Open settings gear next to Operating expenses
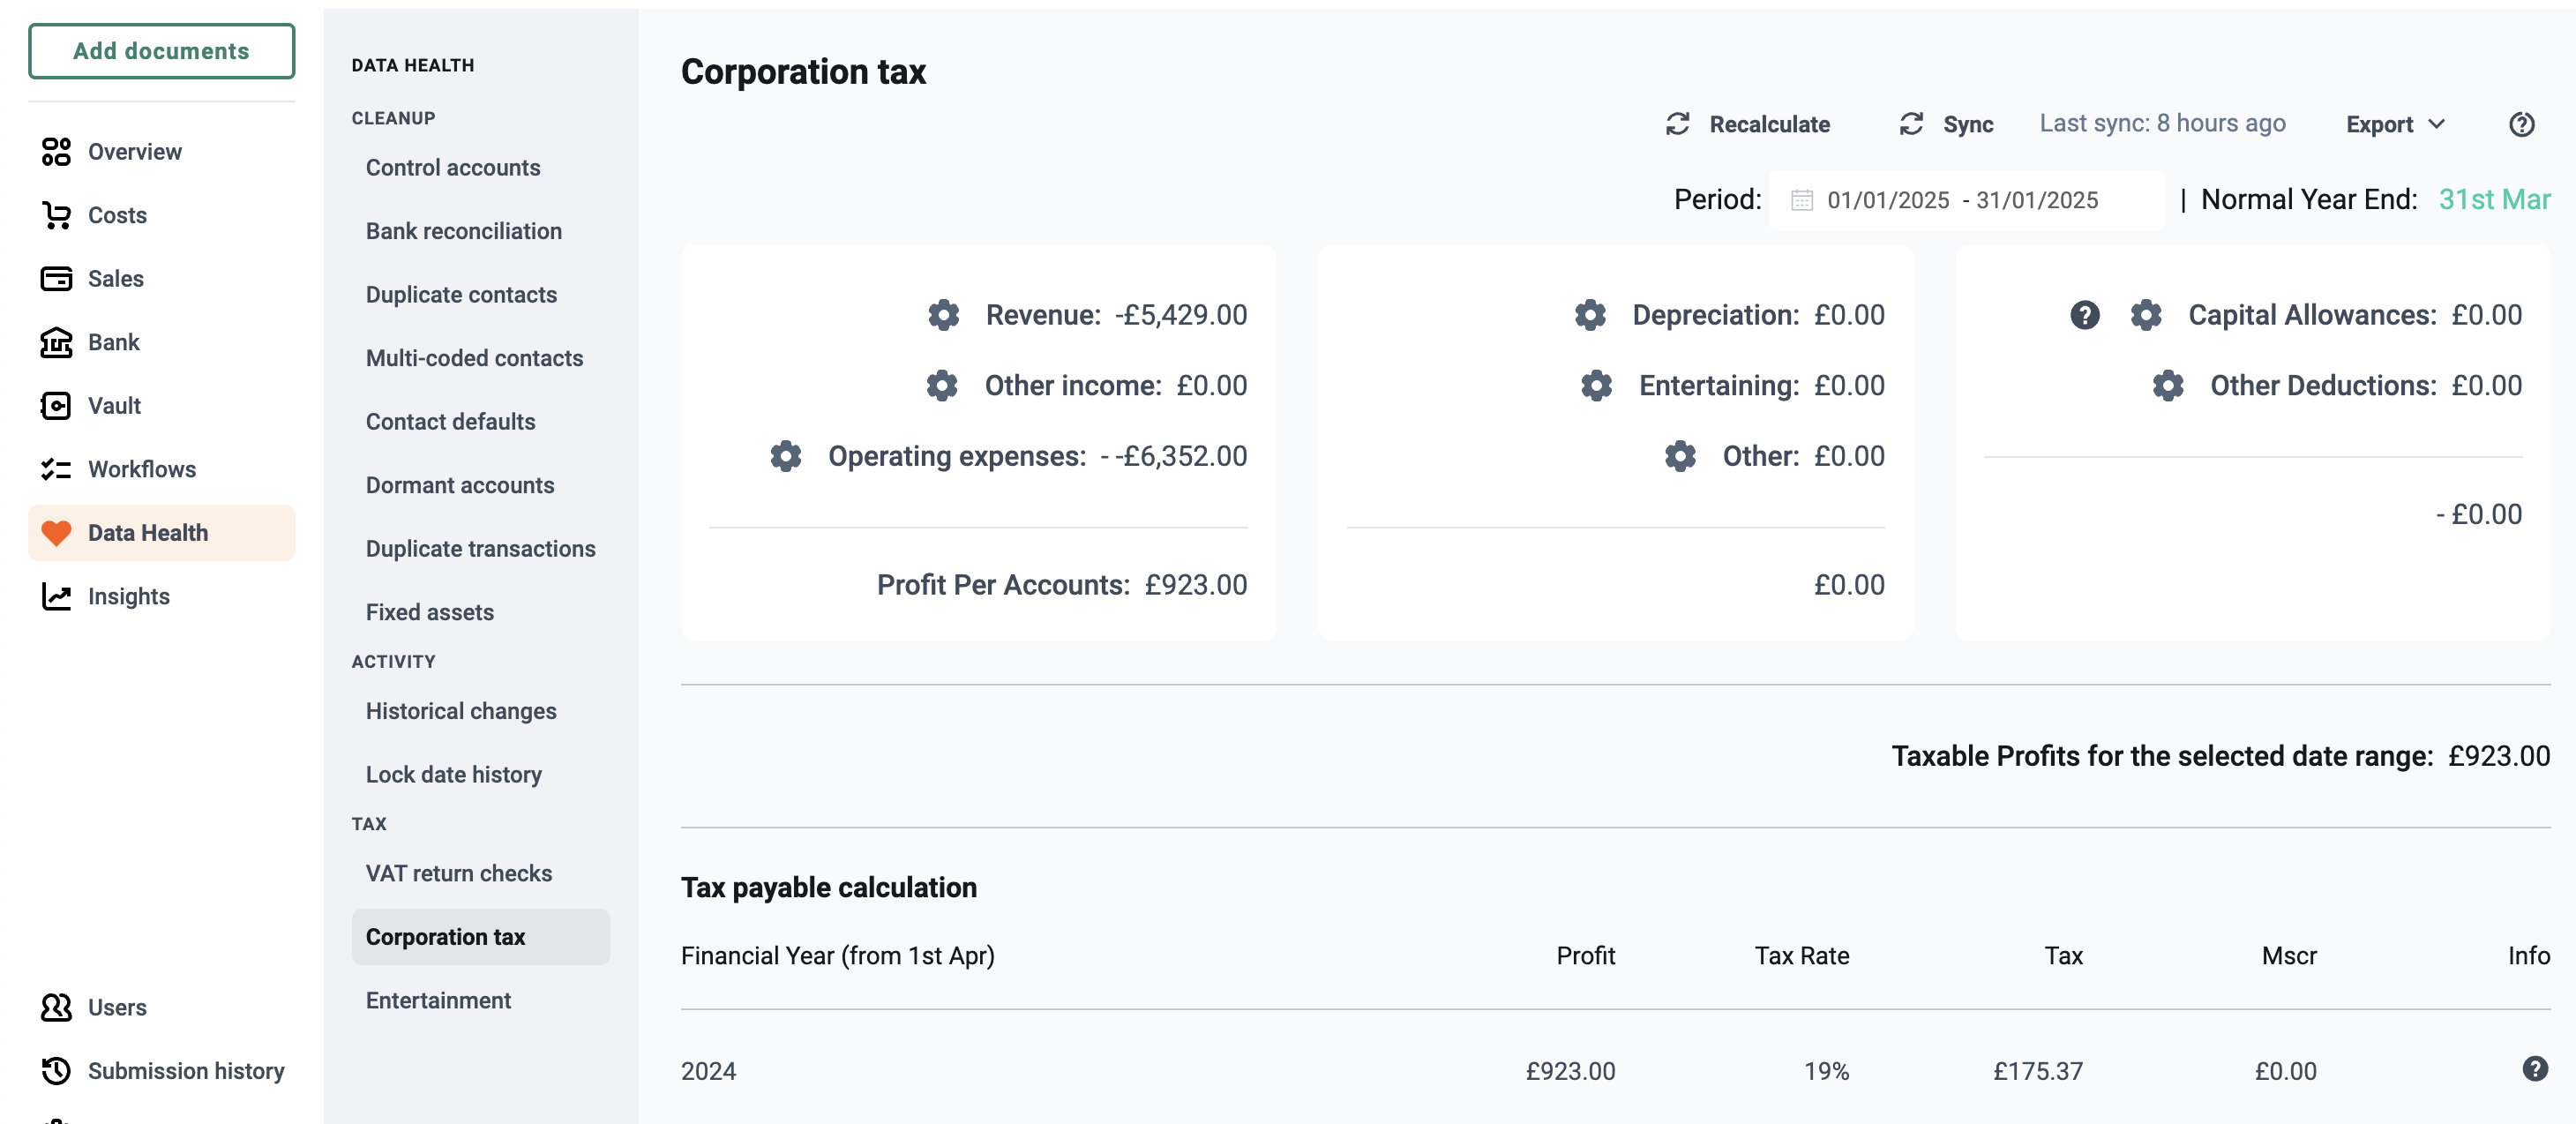Image resolution: width=2576 pixels, height=1124 pixels. point(786,456)
